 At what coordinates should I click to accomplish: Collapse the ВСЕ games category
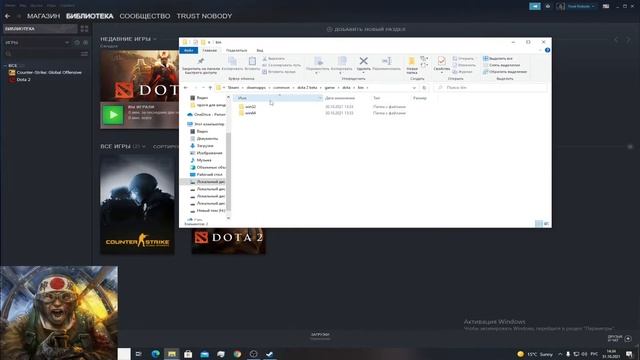coord(5,65)
